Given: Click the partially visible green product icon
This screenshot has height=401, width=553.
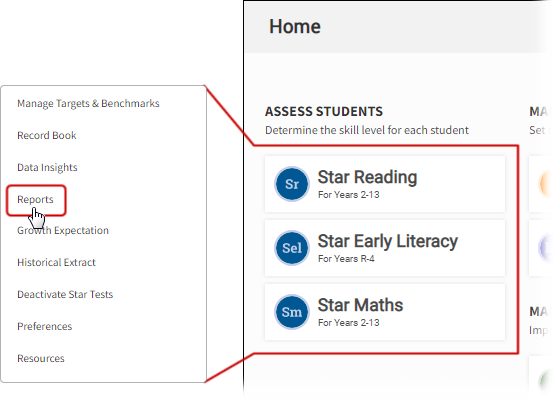Looking at the screenshot, I should (546, 382).
